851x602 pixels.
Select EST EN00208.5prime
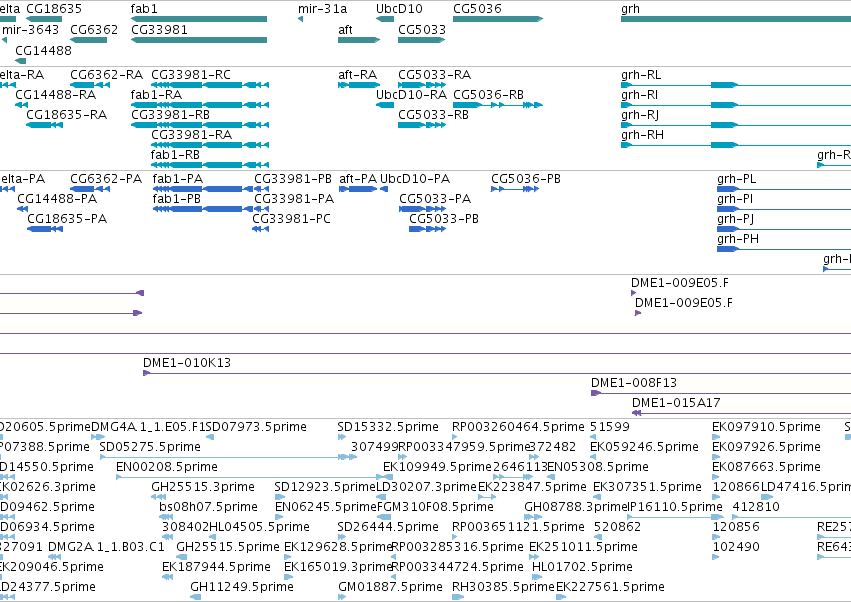[x=255, y=477]
